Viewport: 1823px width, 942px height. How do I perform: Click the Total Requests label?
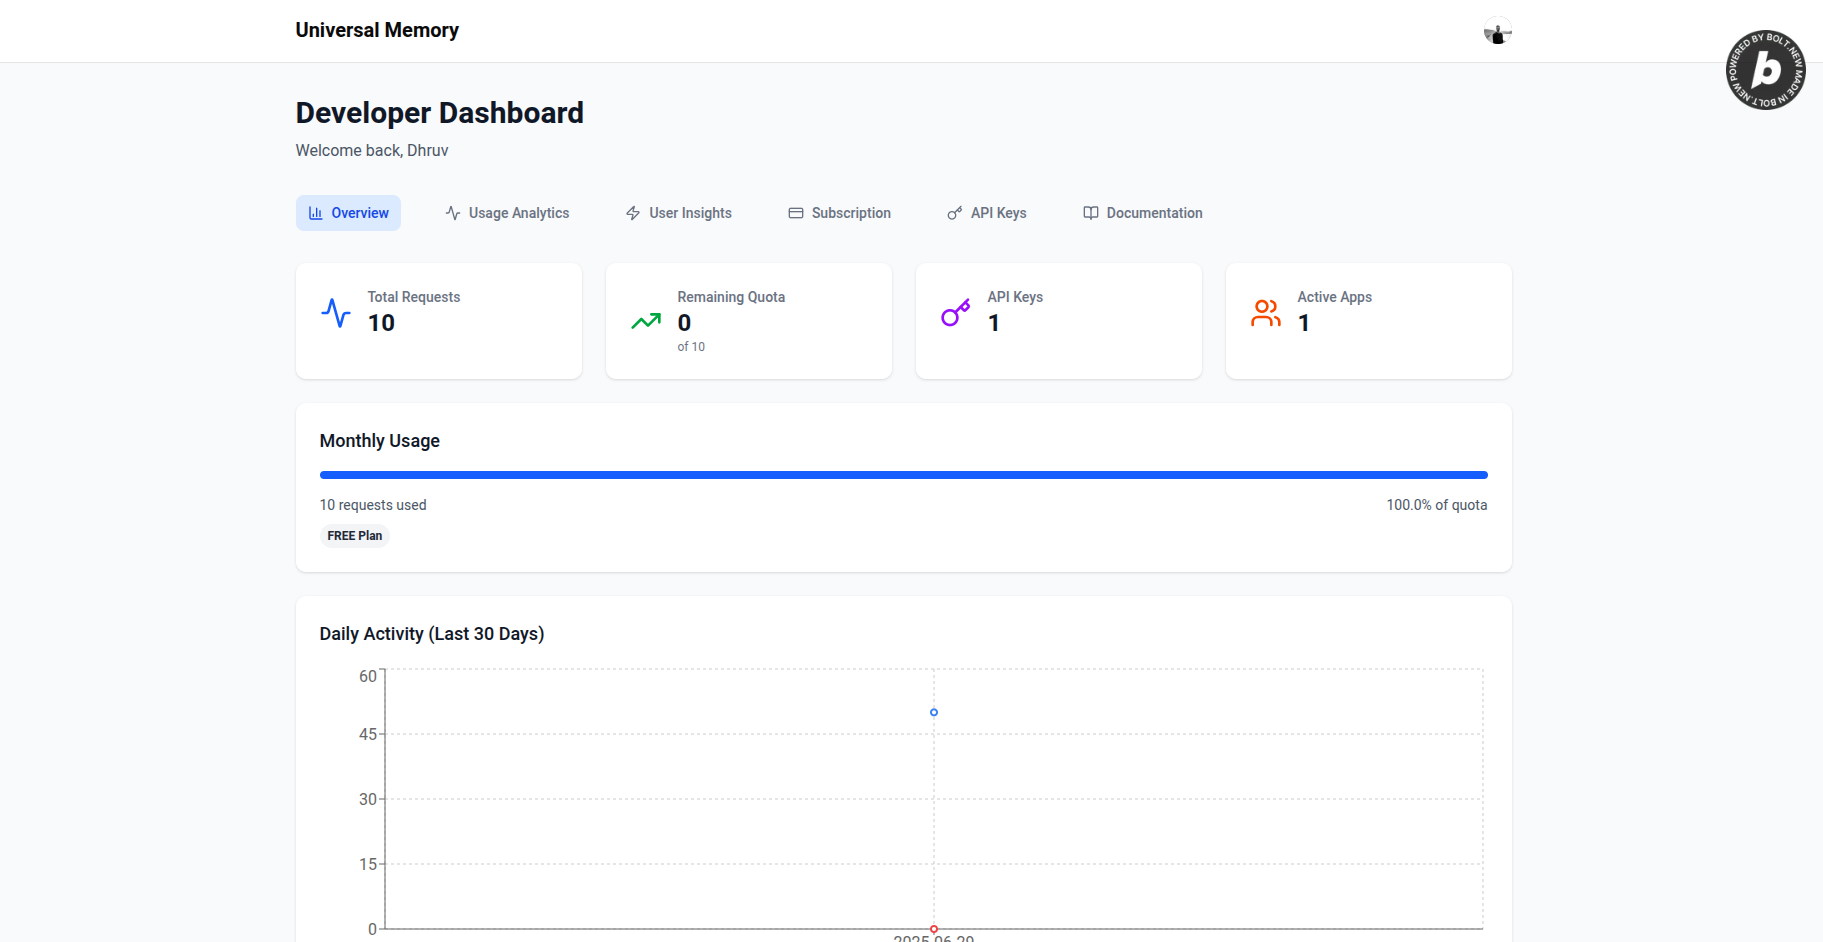(x=414, y=297)
